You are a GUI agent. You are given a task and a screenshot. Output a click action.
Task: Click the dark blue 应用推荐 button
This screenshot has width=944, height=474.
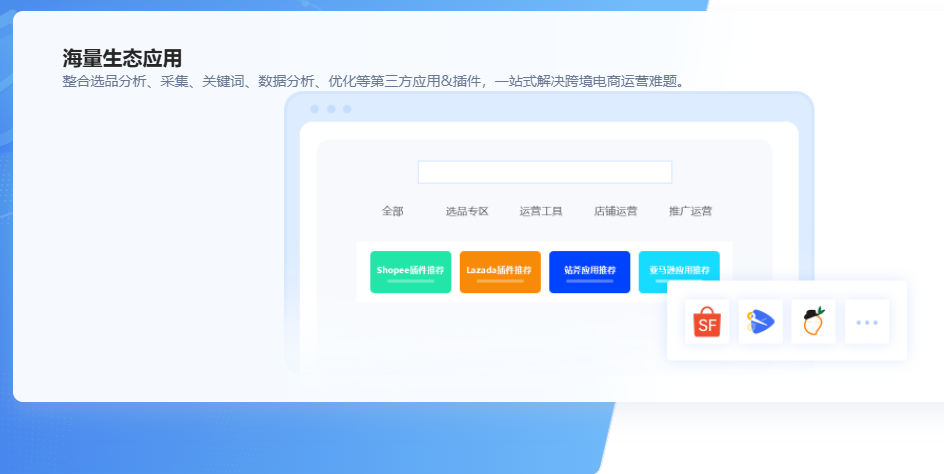click(x=589, y=272)
